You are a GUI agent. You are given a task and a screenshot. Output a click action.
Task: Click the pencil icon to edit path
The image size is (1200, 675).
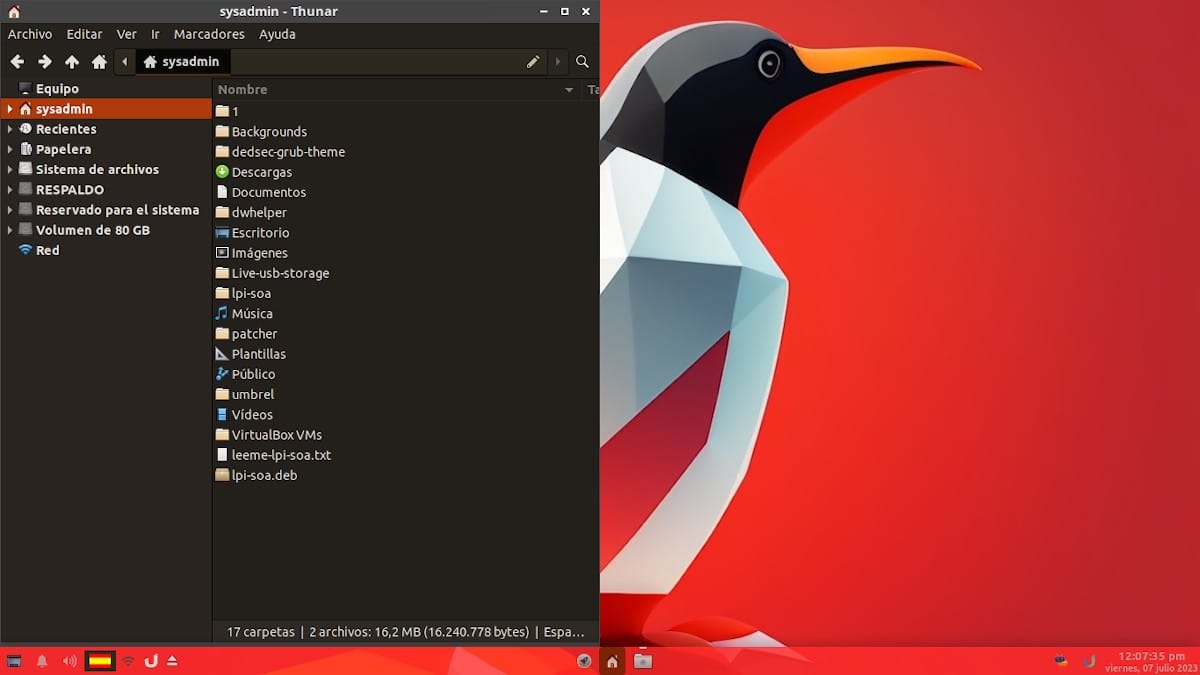533,62
